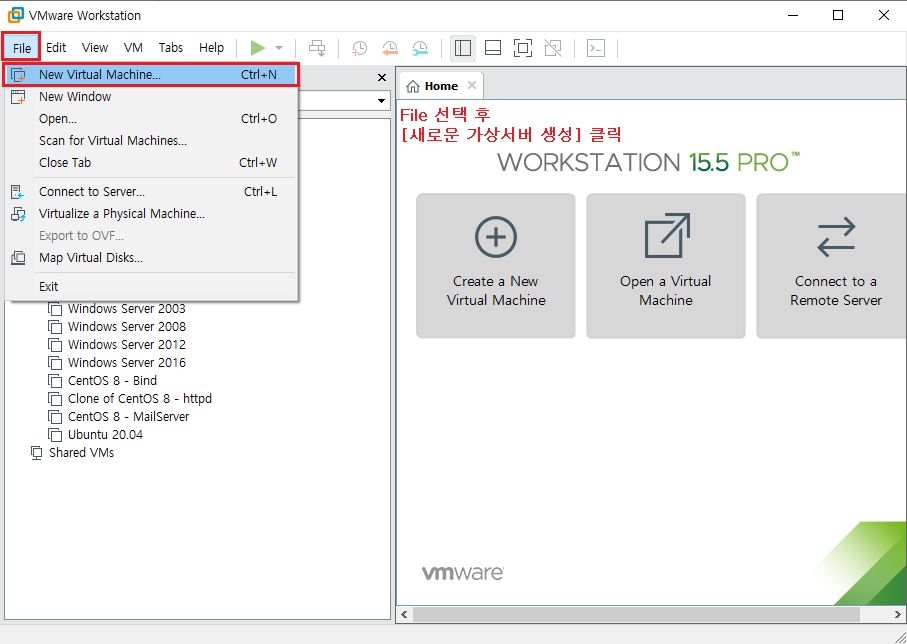Choose Virtualize a Physical Machine...
This screenshot has width=907, height=644.
[x=152, y=214]
